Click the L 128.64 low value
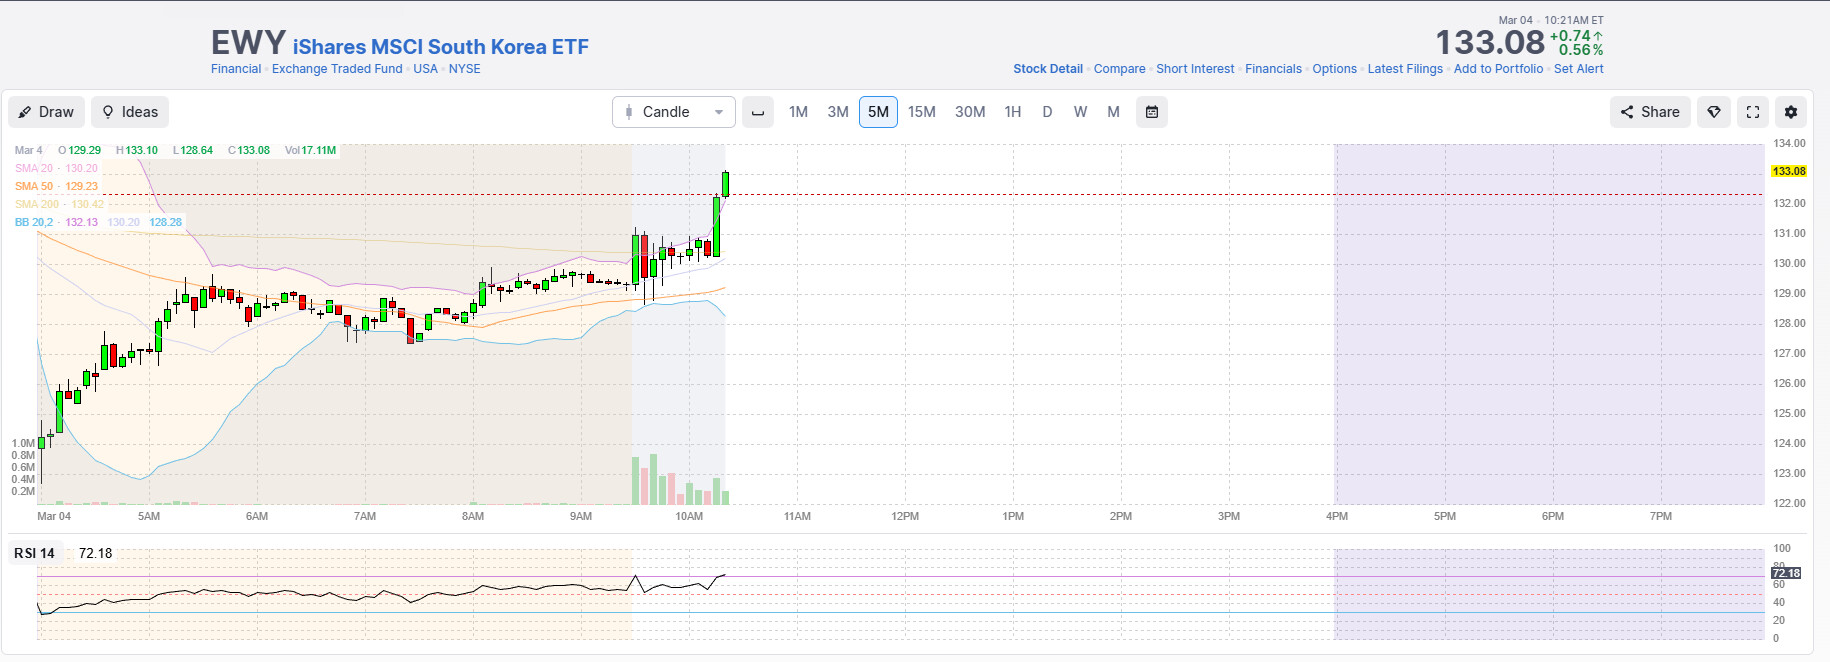1830x662 pixels. pos(193,150)
